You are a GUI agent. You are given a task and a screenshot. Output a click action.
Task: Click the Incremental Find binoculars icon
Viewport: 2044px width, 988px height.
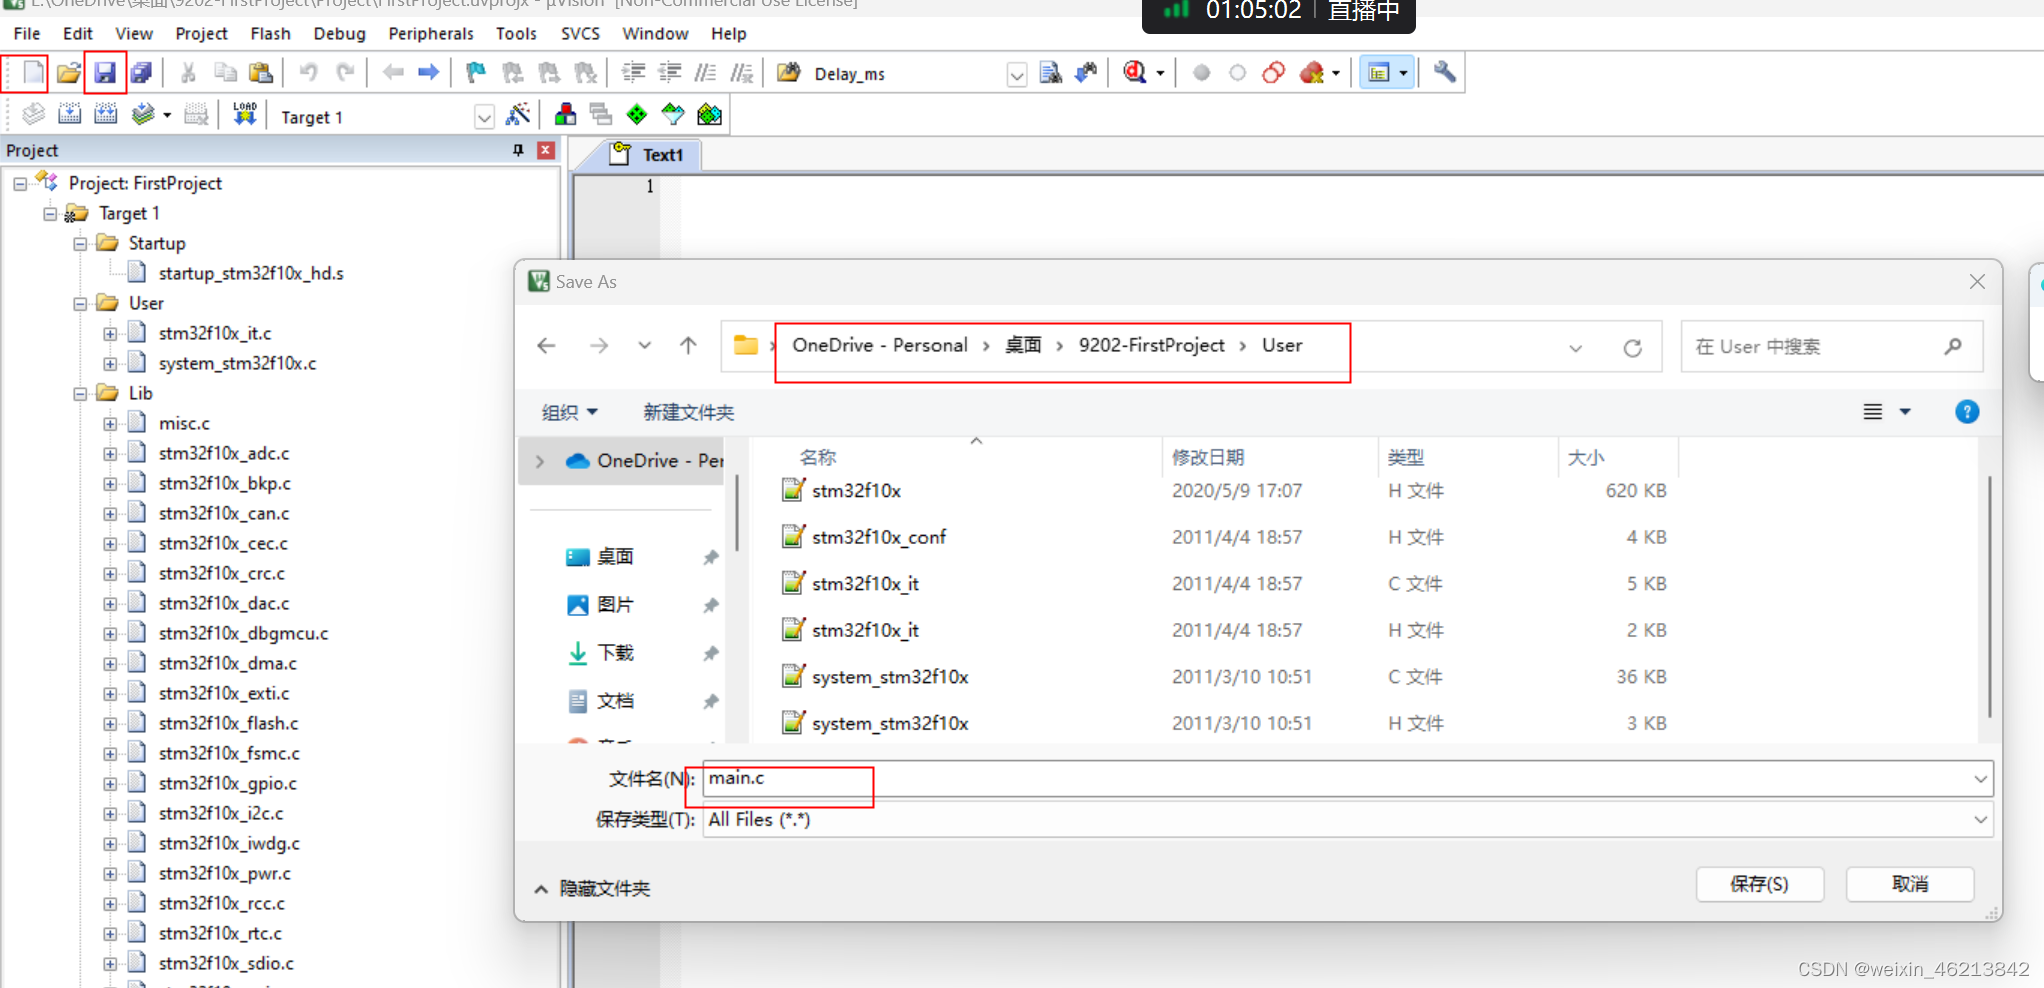pyautogui.click(x=1086, y=73)
